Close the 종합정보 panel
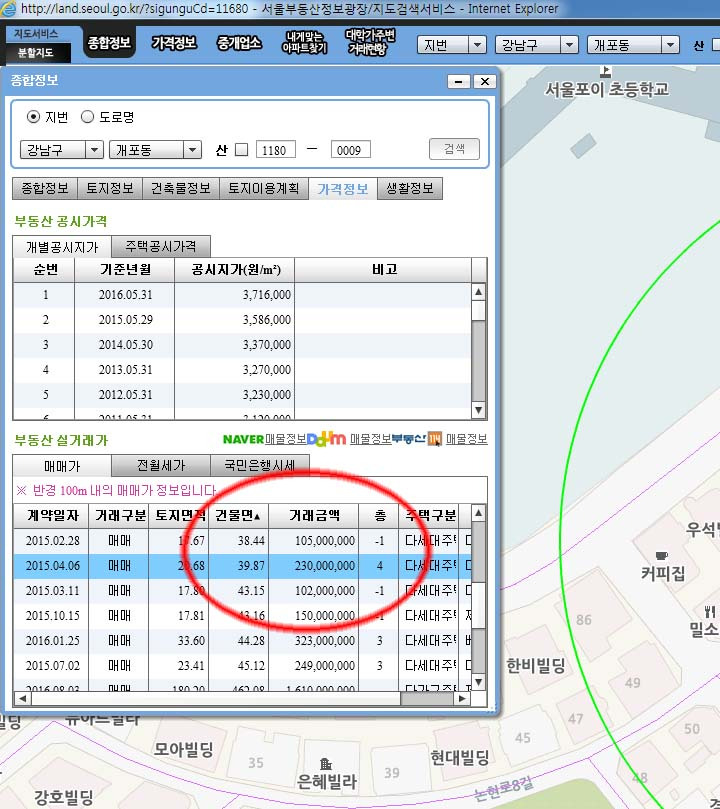The image size is (720, 809). pyautogui.click(x=484, y=82)
